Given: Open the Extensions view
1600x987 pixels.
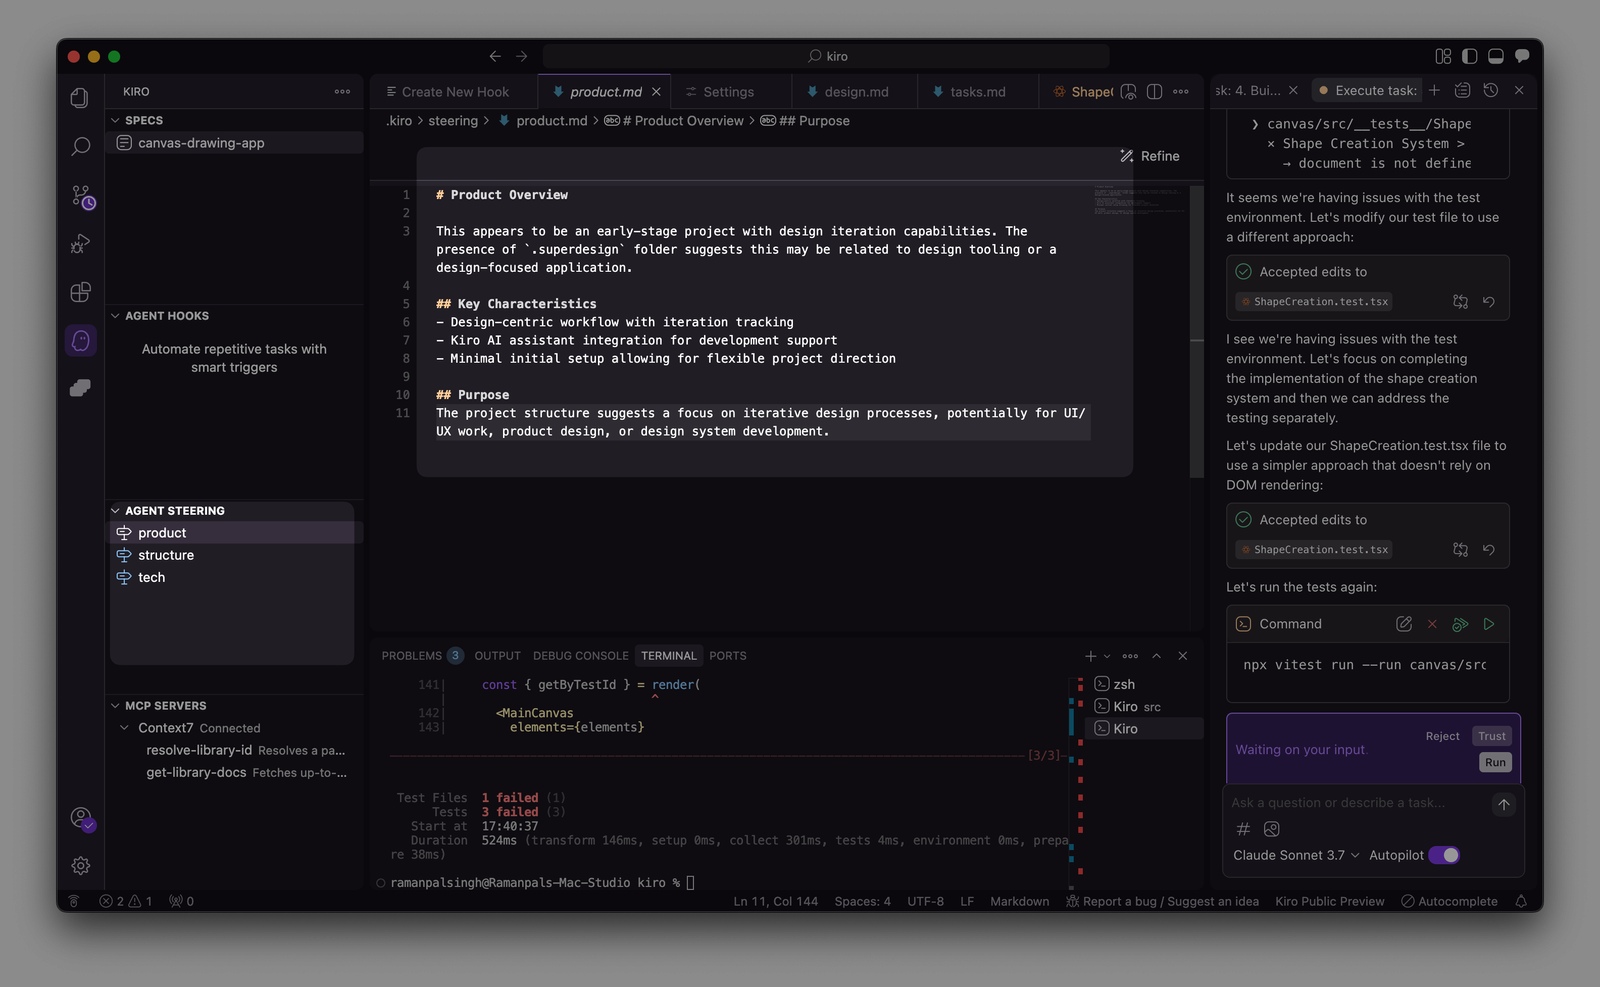Looking at the screenshot, I should [x=80, y=292].
